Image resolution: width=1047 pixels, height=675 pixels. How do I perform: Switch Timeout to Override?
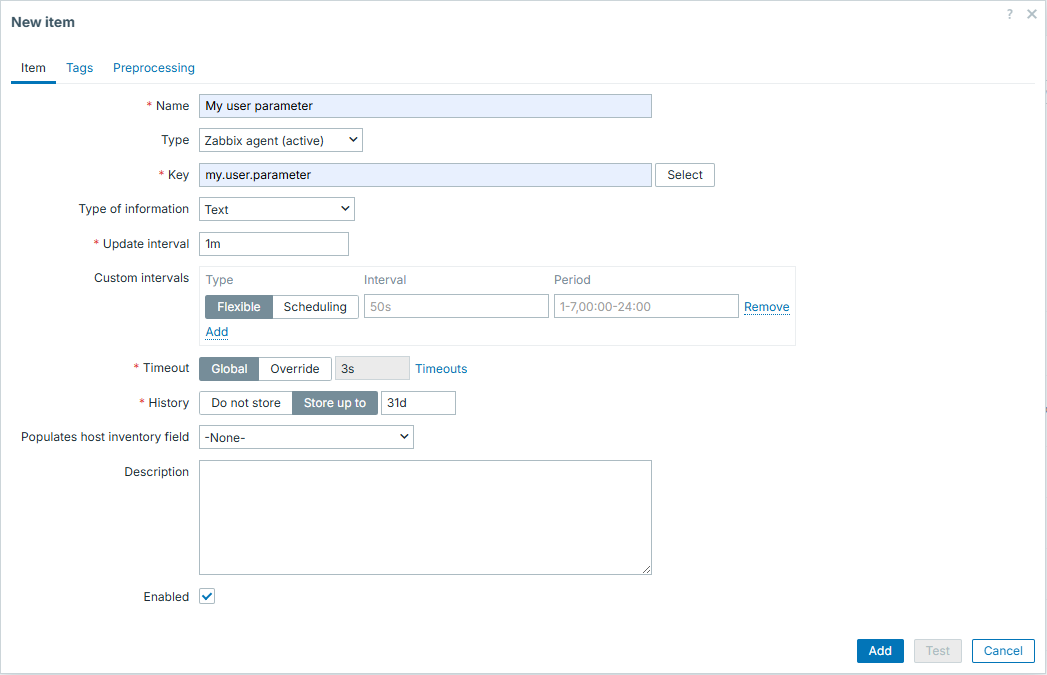pos(295,369)
